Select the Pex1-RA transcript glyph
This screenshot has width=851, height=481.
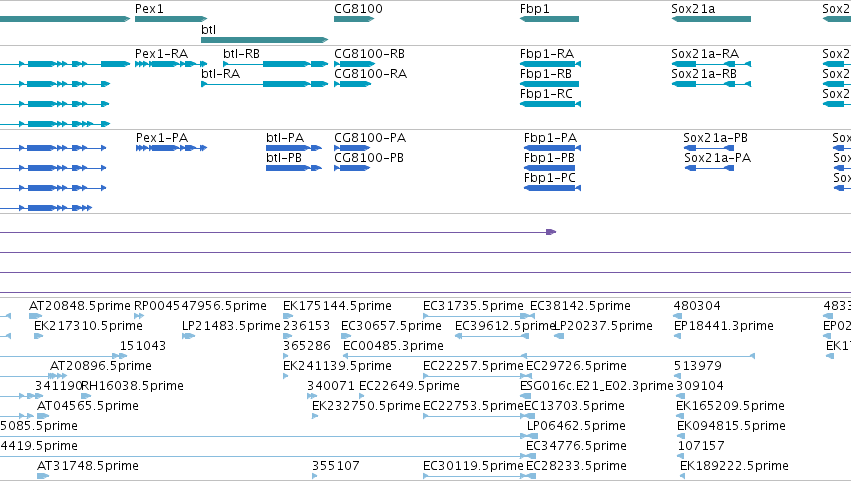[x=171, y=64]
